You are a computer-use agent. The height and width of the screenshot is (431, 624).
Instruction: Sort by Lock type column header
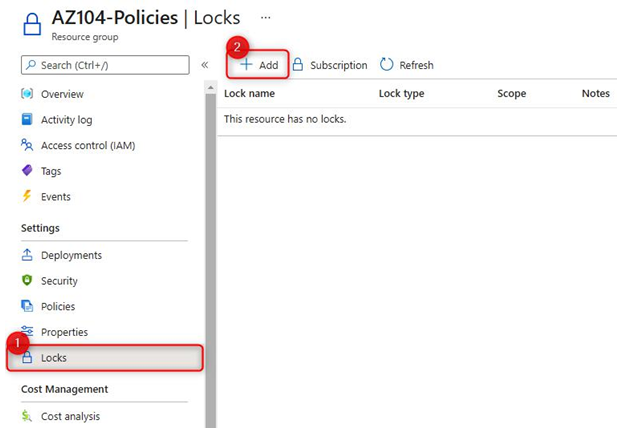click(x=401, y=94)
